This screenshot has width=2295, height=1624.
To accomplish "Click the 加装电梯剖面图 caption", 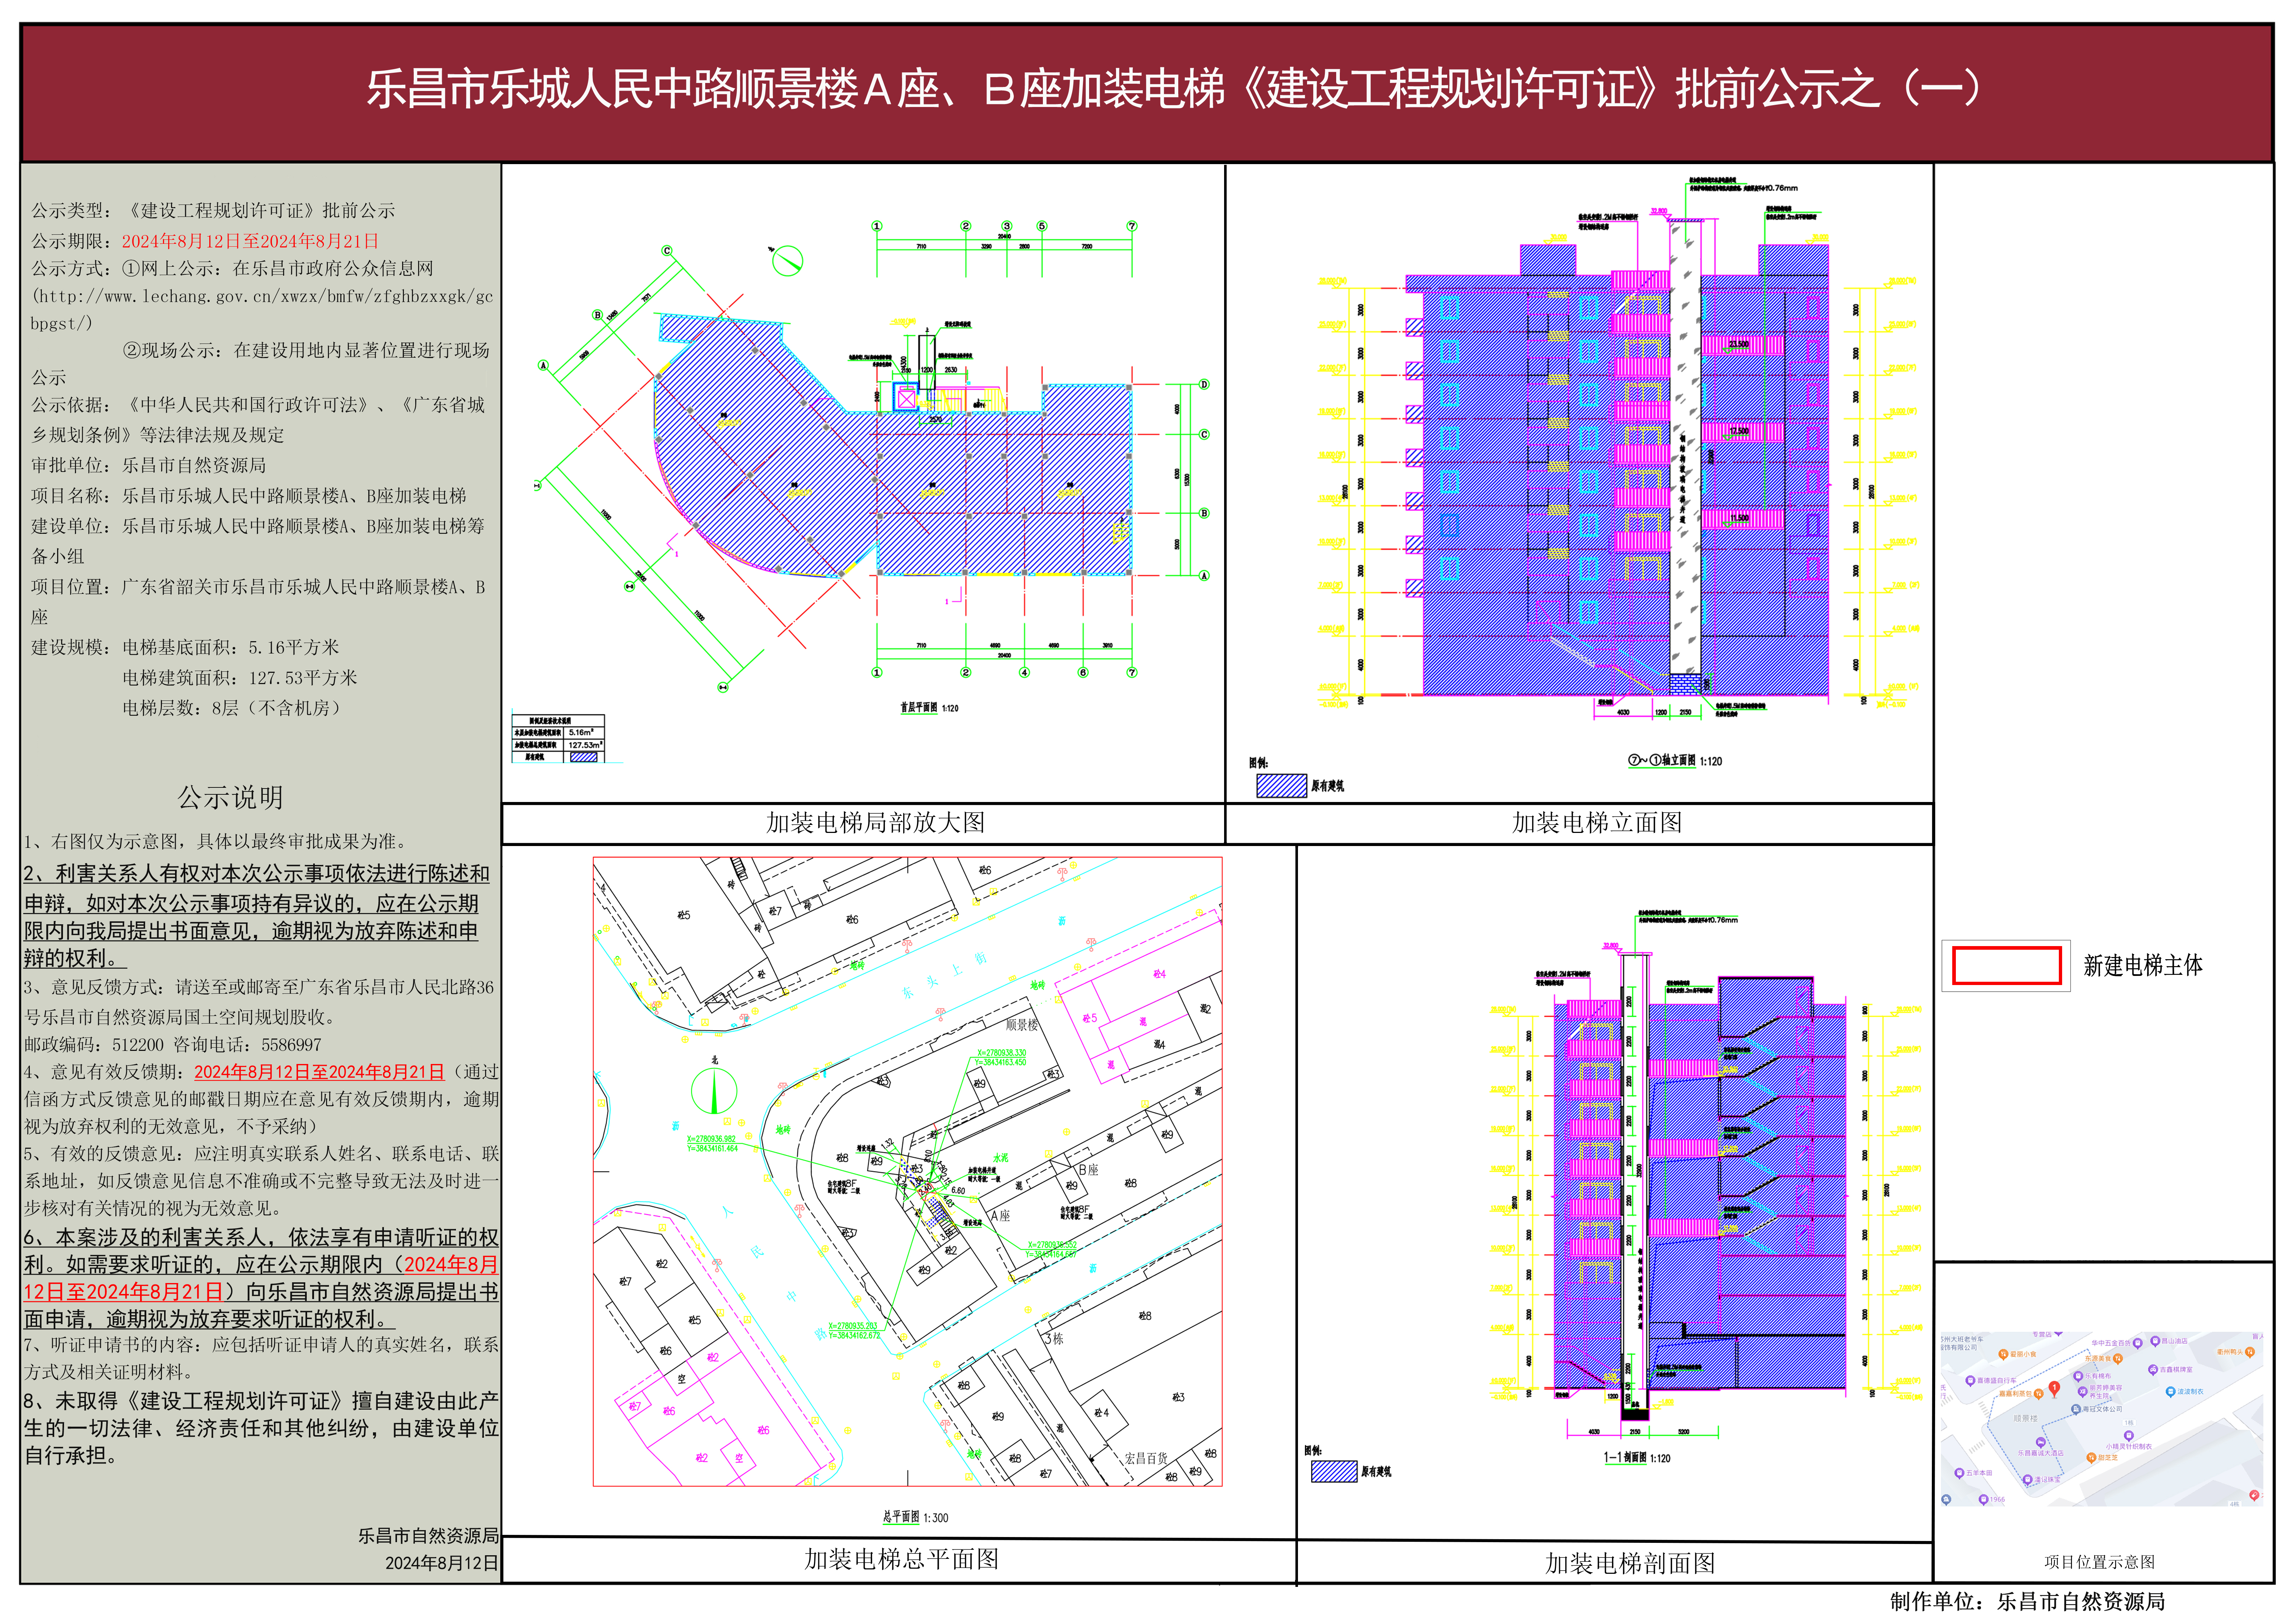I will [x=1630, y=1563].
